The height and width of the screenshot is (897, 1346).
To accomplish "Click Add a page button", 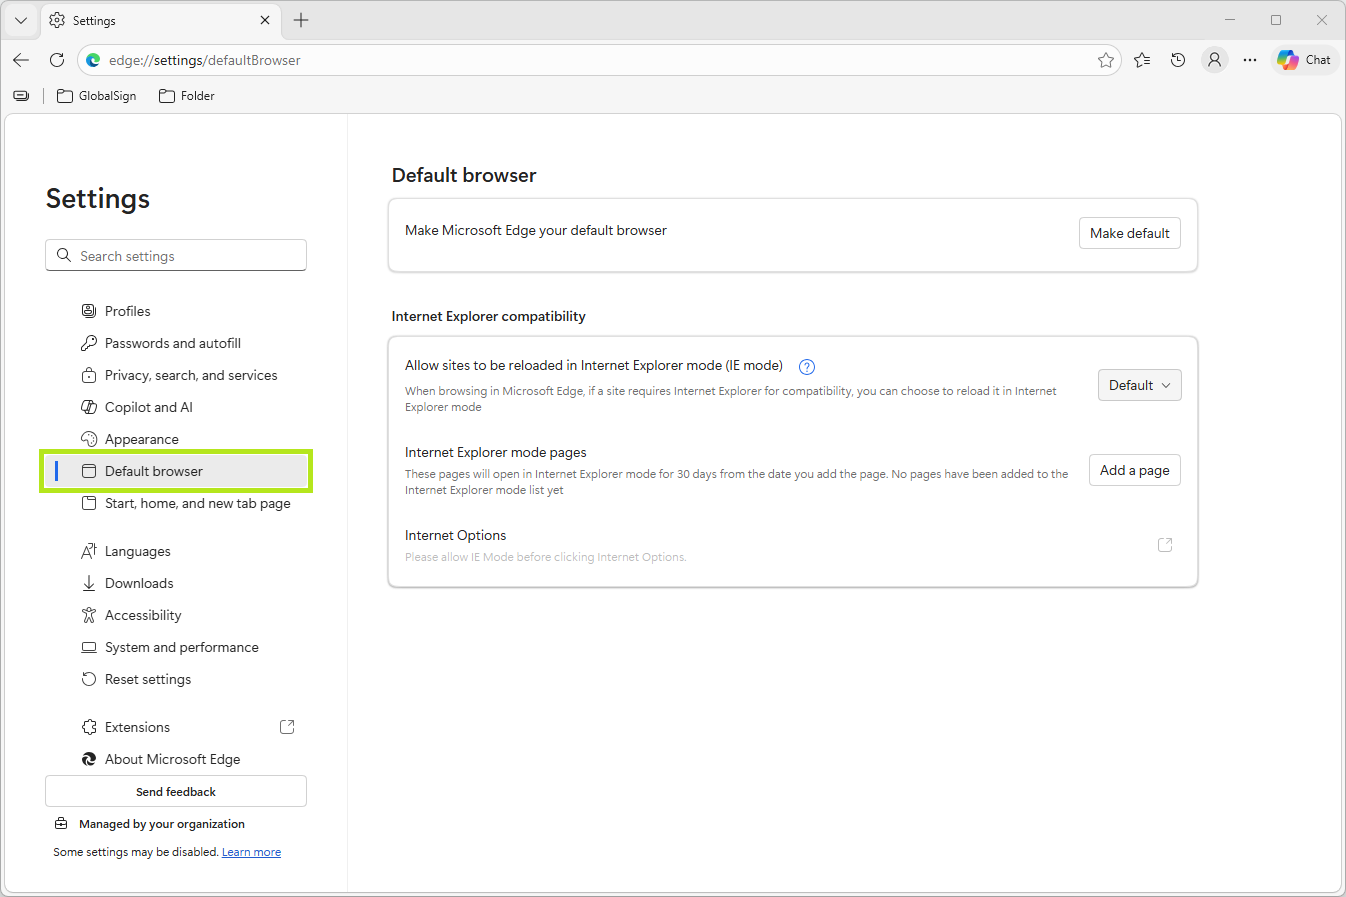I will point(1135,470).
